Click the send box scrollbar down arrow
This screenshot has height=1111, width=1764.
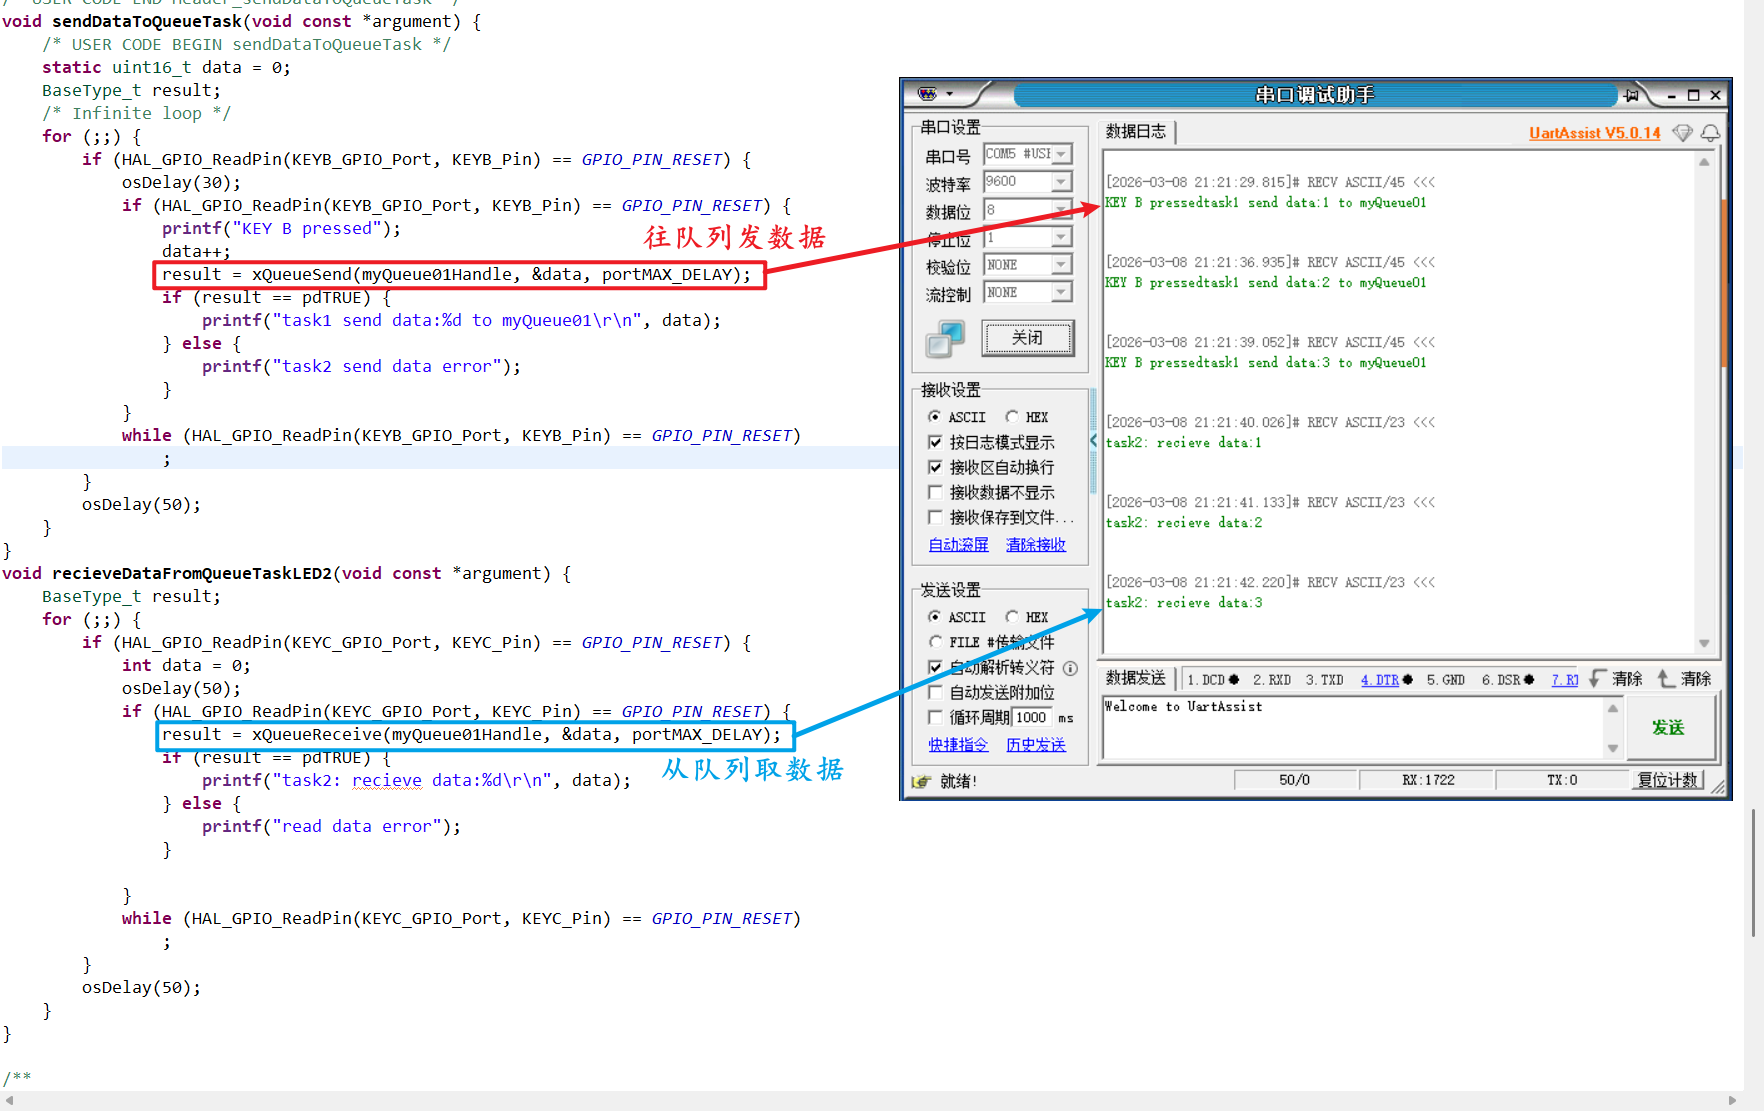pyautogui.click(x=1613, y=748)
